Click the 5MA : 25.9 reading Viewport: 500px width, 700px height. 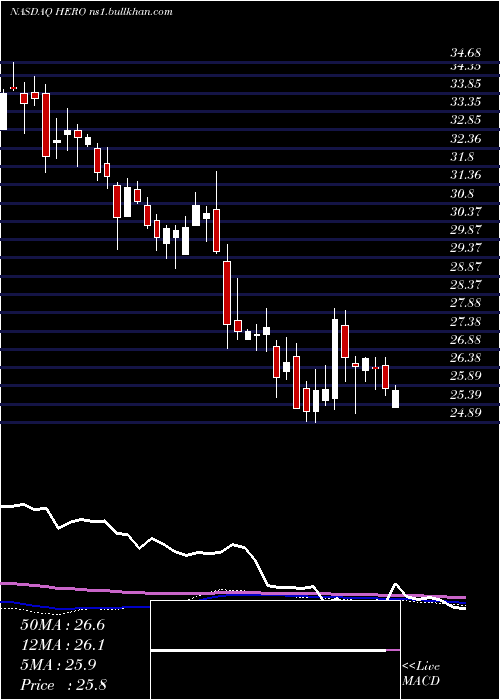[58, 665]
